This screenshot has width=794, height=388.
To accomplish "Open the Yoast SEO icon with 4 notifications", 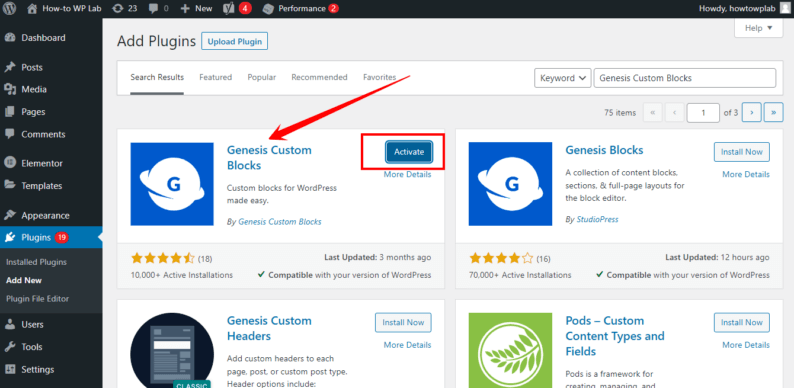I will 228,9.
